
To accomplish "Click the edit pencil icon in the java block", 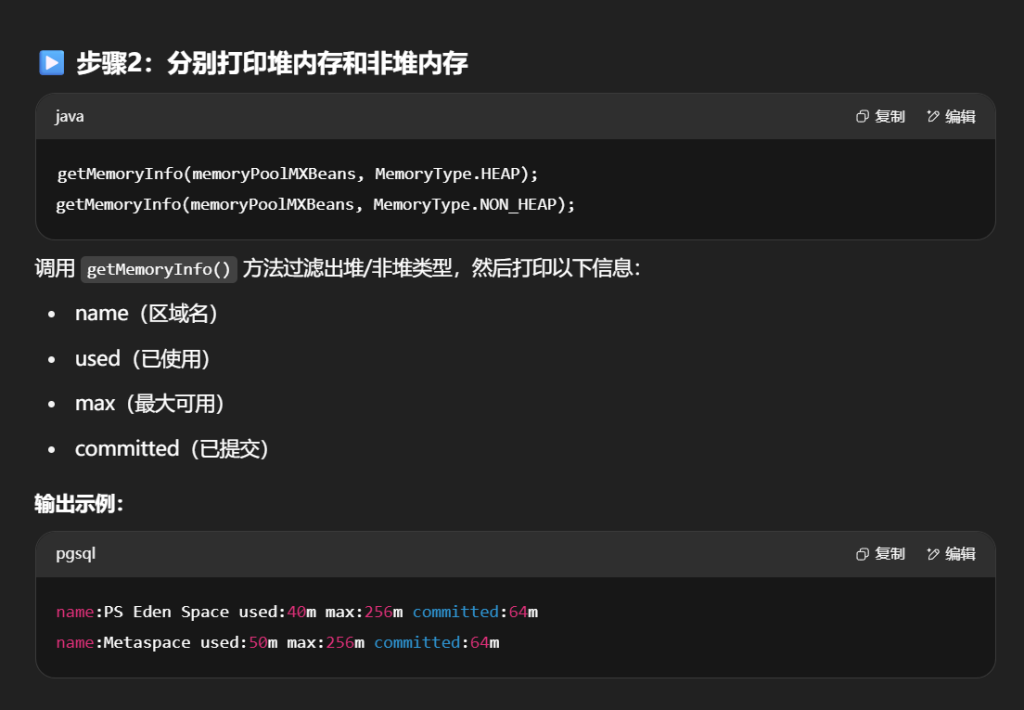I will (x=933, y=117).
